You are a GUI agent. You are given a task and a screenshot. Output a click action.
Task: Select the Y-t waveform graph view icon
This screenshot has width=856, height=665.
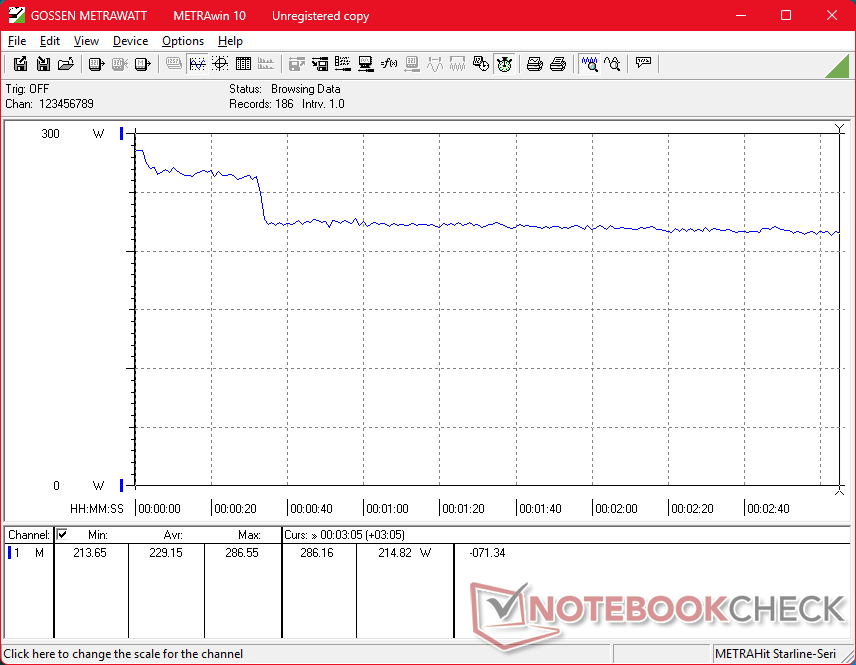click(197, 64)
